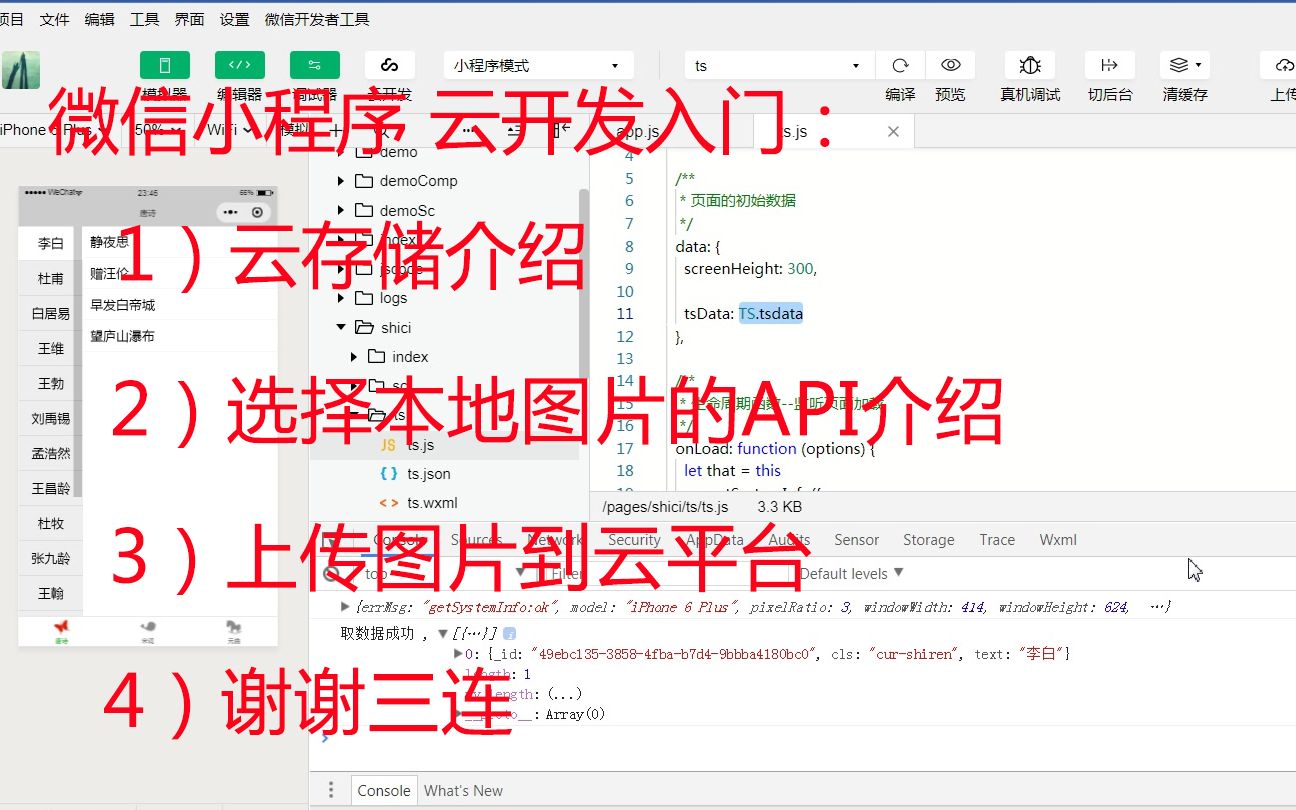This screenshot has width=1296, height=810.
Task: Select poet 张九龄 in simulator list
Action: click(51, 558)
